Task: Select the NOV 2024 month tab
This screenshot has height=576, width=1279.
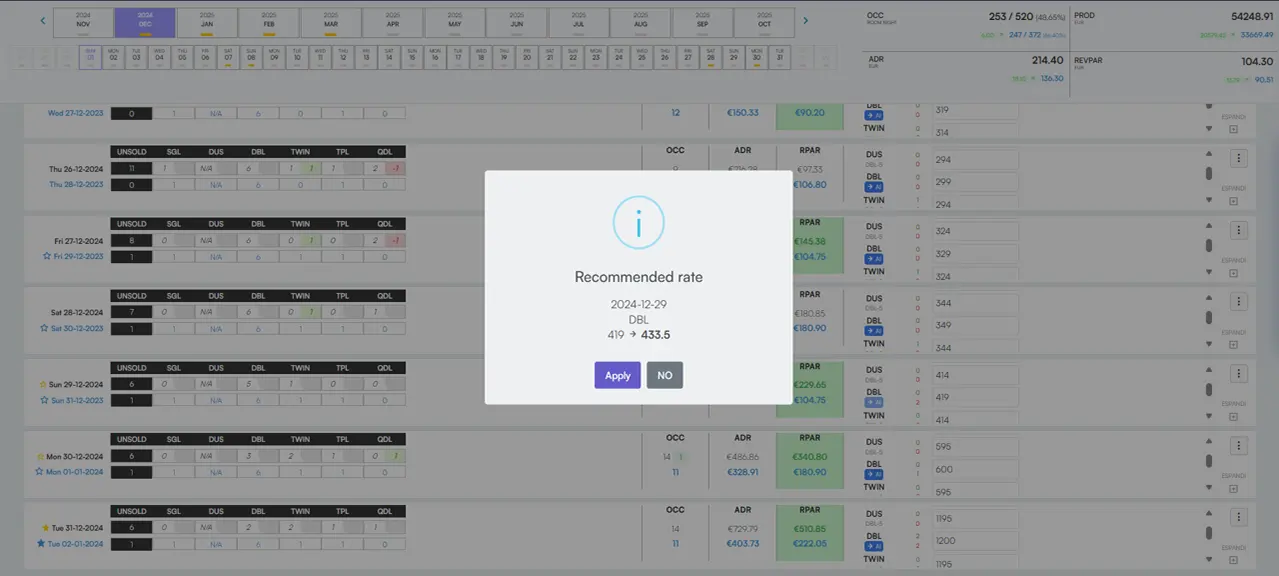Action: 83,23
